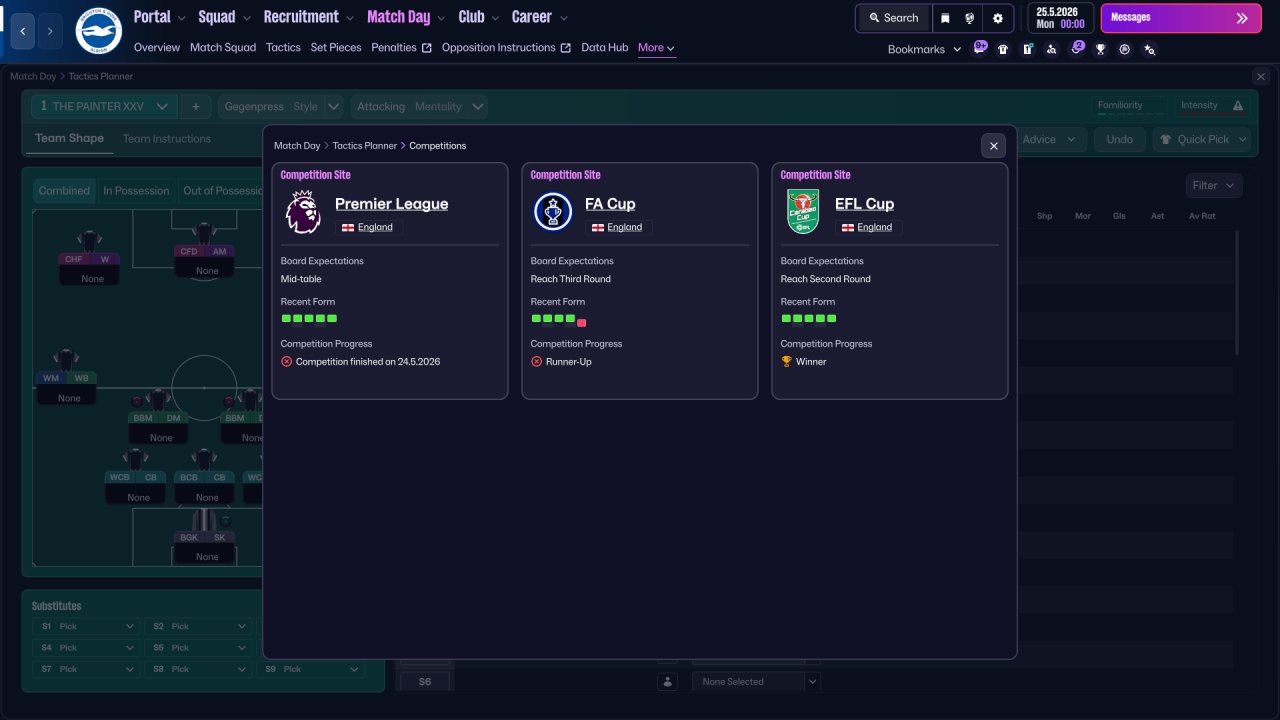
Task: Open the Filter dropdown
Action: [1214, 185]
